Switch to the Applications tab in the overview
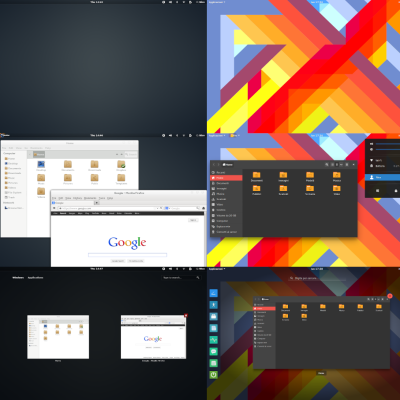400x400 pixels. pos(35,278)
